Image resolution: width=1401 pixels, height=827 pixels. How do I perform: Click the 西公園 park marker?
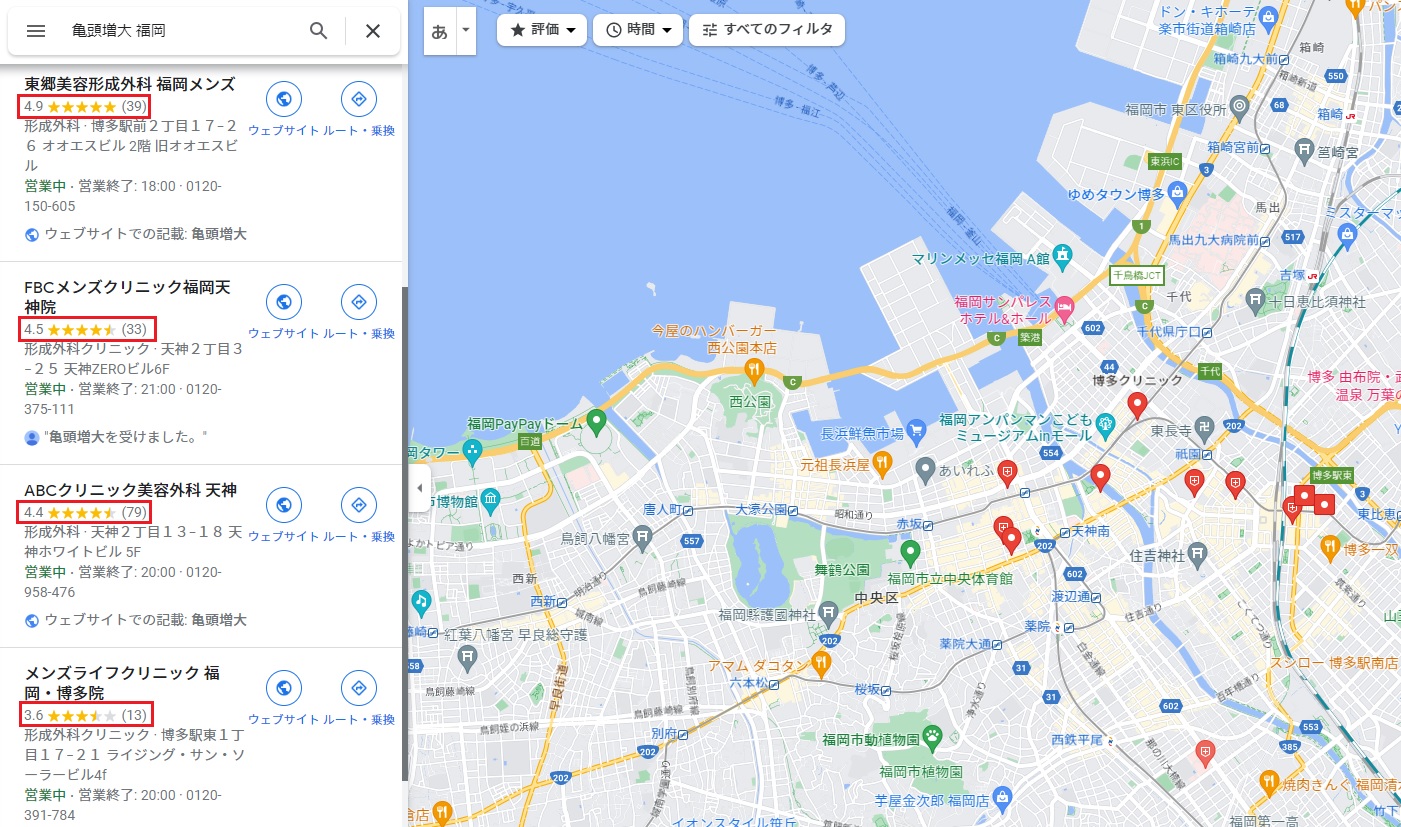[x=750, y=402]
